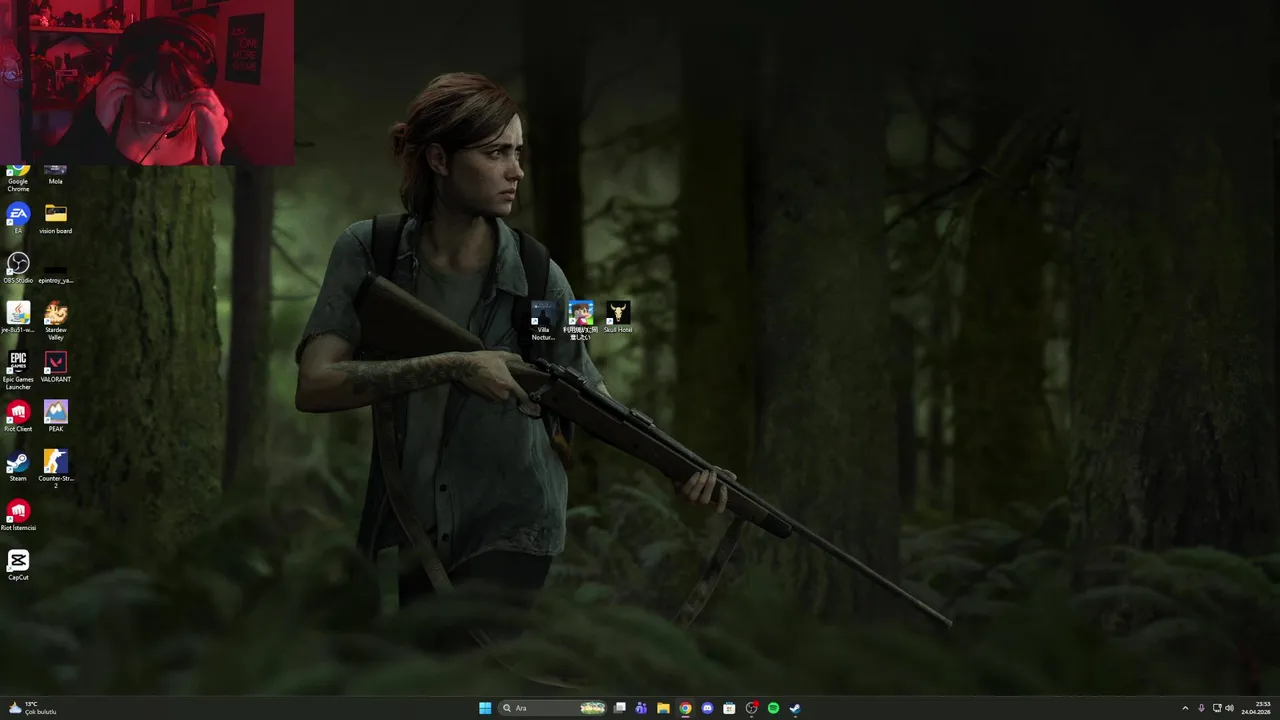This screenshot has height=720, width=1280.
Task: Select the Stardew Valley shortcut
Action: click(56, 321)
